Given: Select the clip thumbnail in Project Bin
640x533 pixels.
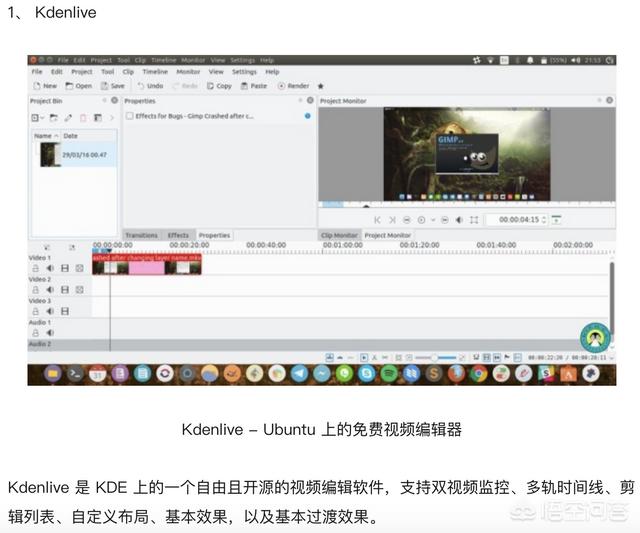Looking at the screenshot, I should click(50, 154).
